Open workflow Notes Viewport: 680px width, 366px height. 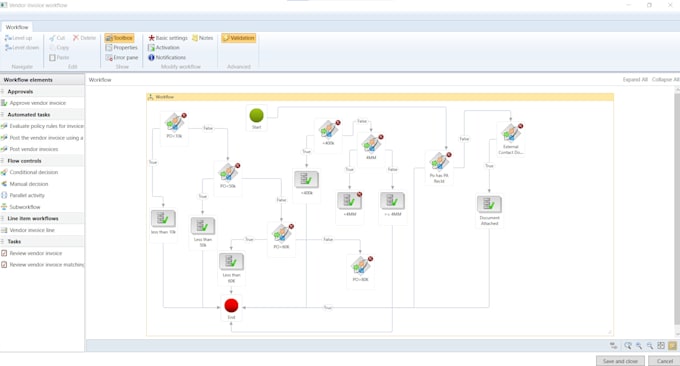[203, 38]
